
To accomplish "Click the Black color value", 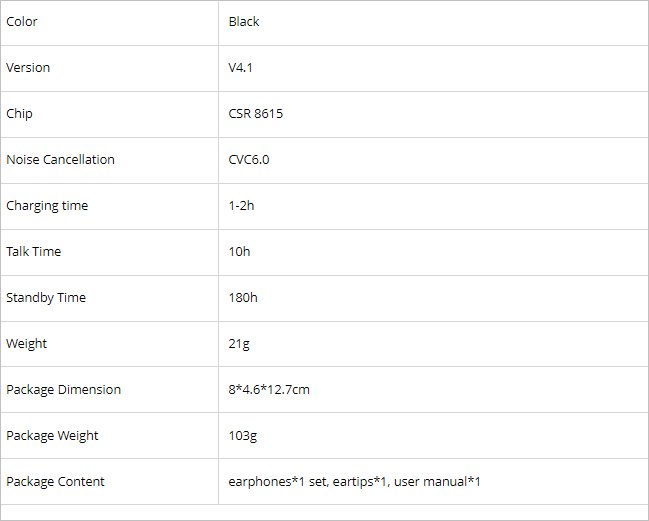I will coord(244,22).
